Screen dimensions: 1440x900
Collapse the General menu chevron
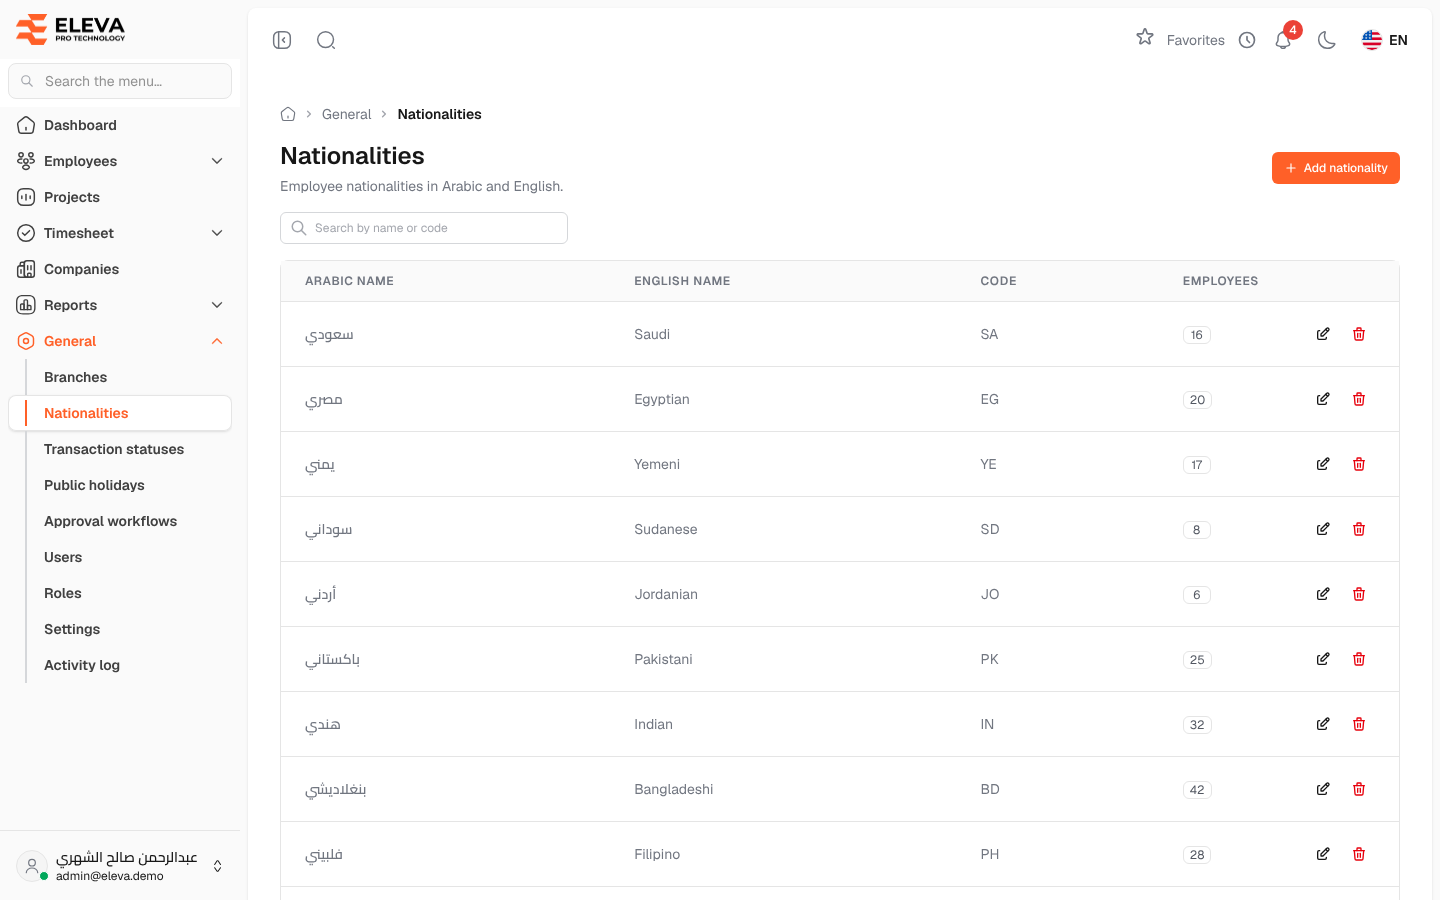[217, 341]
